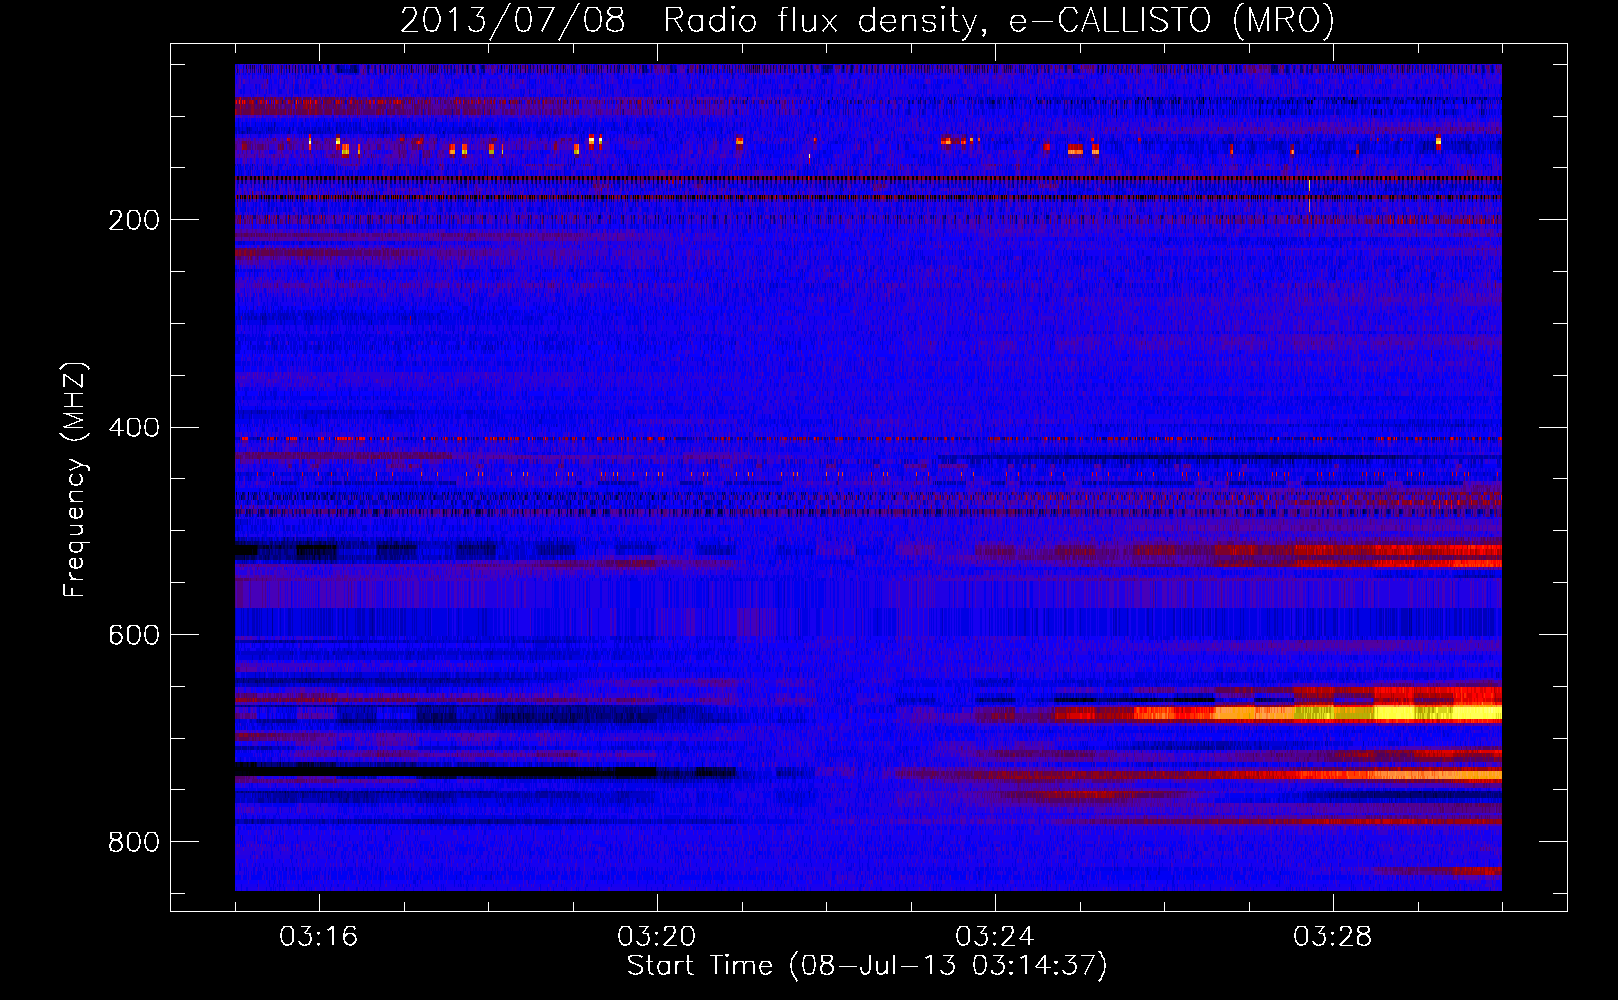Click the bright yellow emission band near 680 MHz
Viewport: 1618px width, 1000px height.
pos(1357,713)
